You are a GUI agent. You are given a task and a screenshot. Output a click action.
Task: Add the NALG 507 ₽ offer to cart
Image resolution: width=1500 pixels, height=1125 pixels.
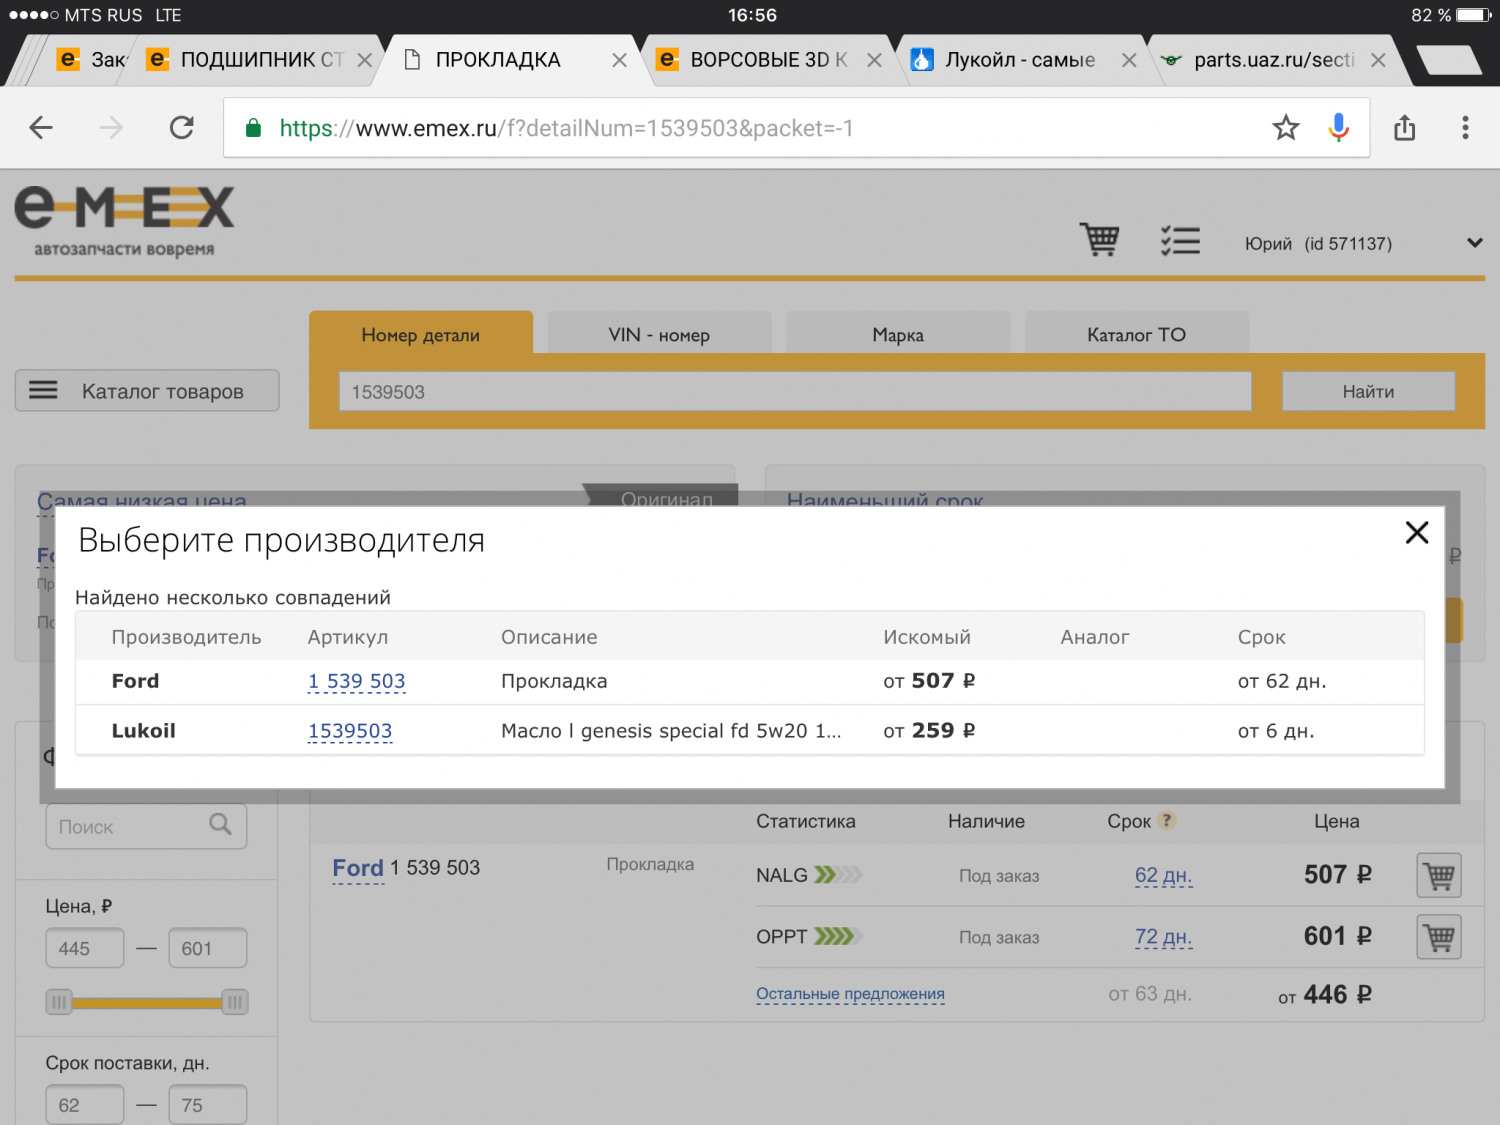point(1439,876)
